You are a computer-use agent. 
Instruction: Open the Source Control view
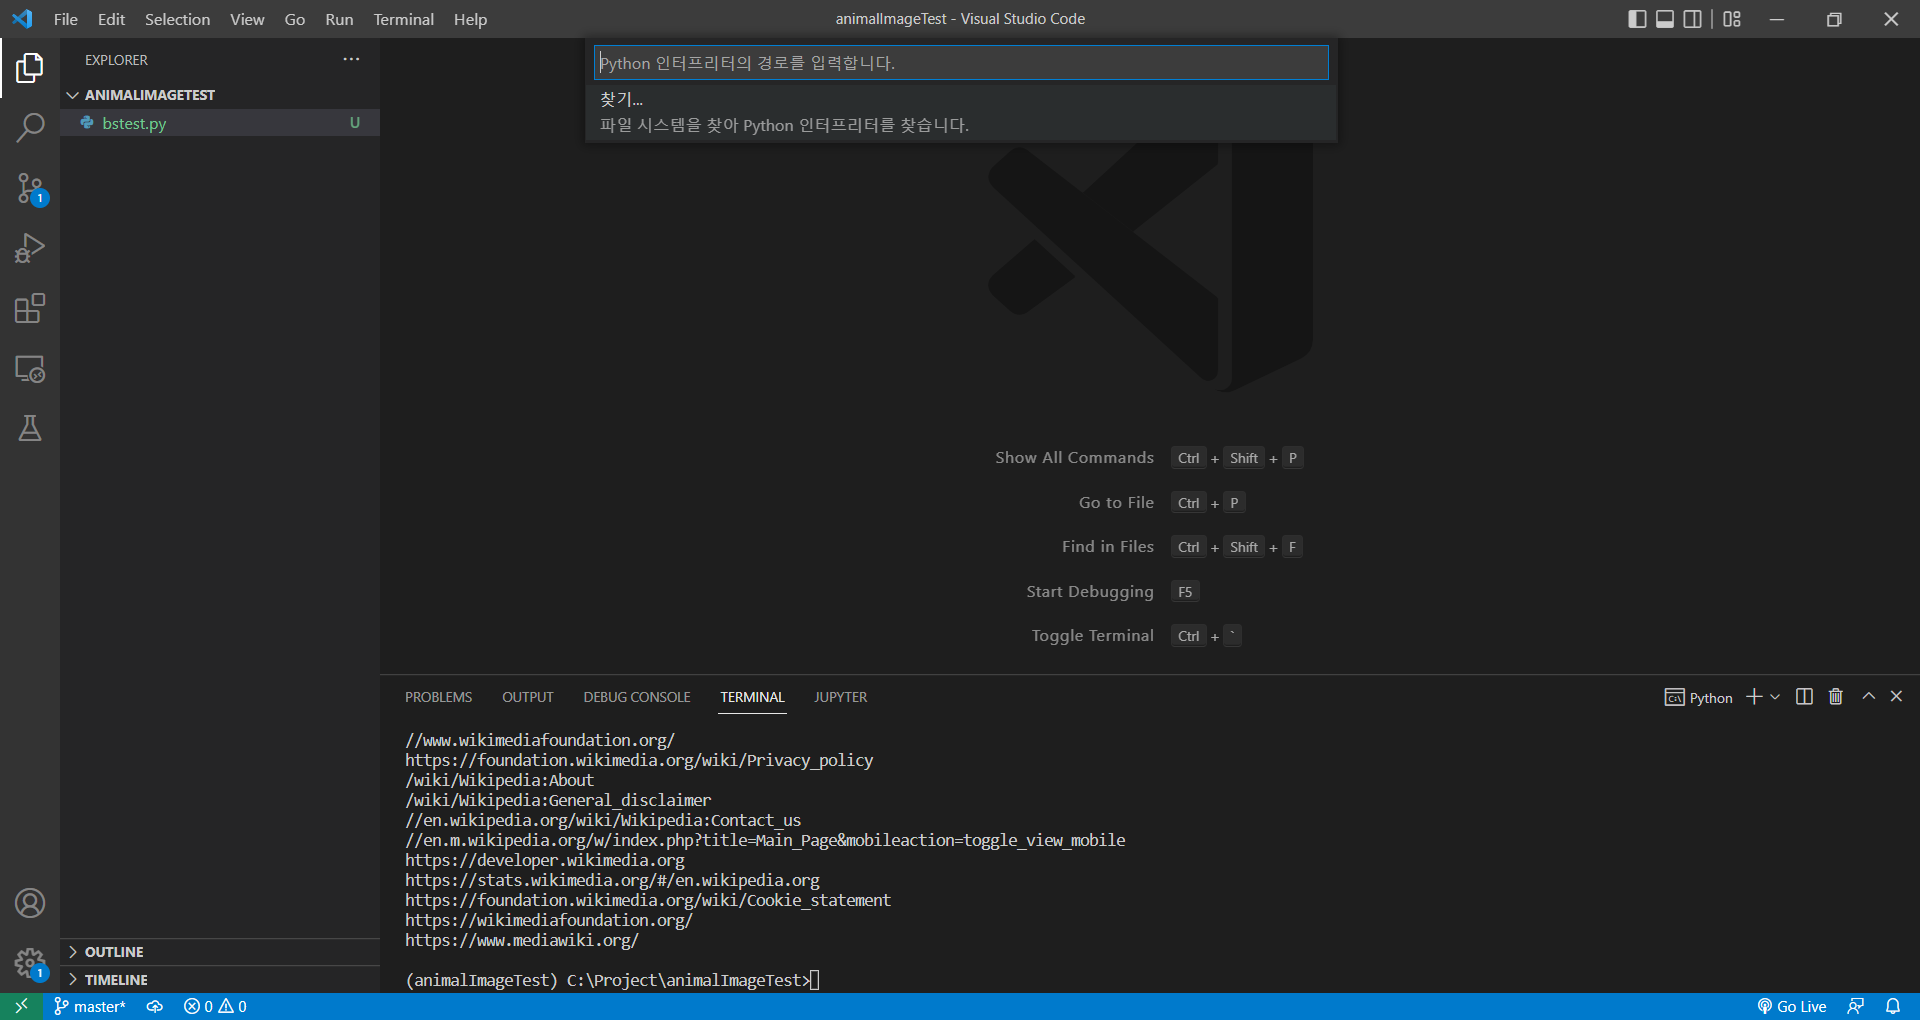pyautogui.click(x=30, y=188)
